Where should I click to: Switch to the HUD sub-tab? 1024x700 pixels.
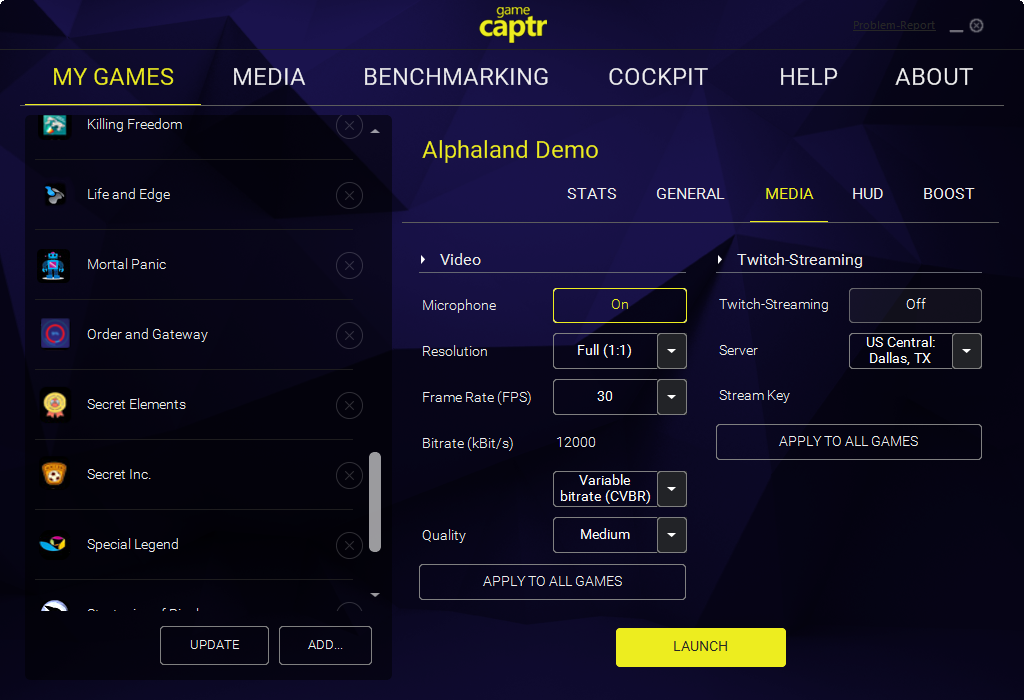click(867, 194)
